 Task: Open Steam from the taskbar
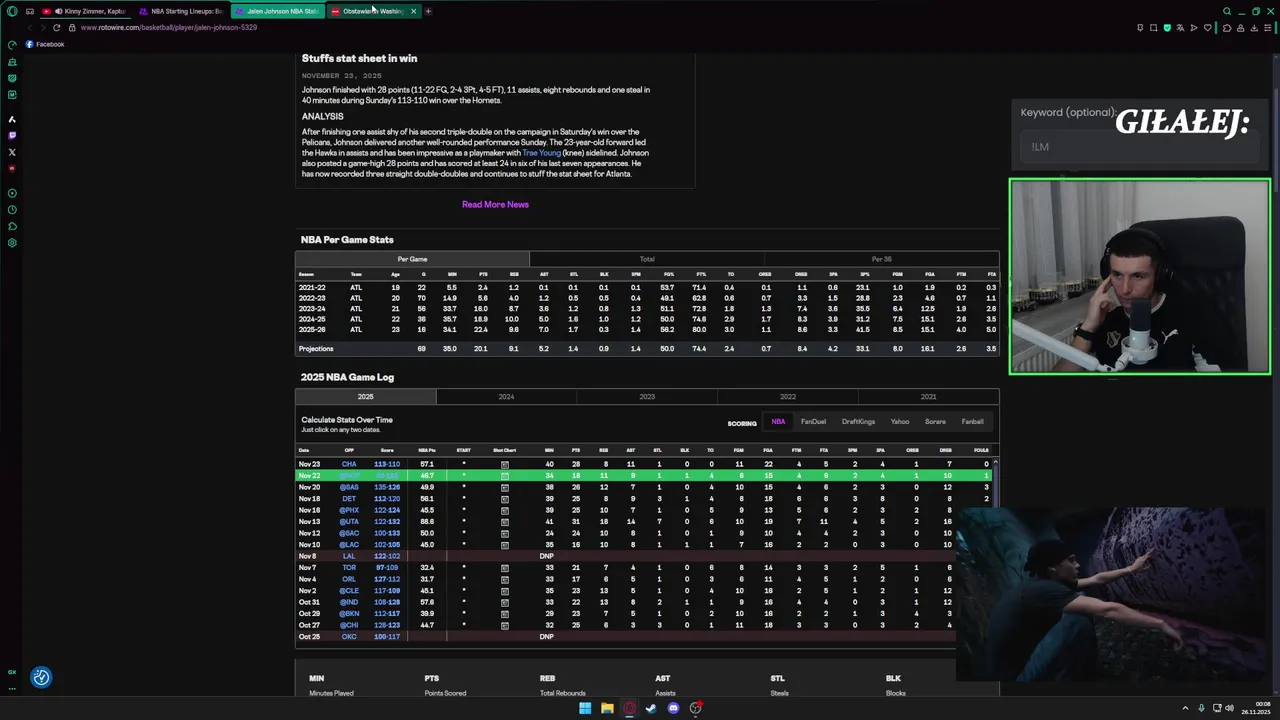point(651,708)
